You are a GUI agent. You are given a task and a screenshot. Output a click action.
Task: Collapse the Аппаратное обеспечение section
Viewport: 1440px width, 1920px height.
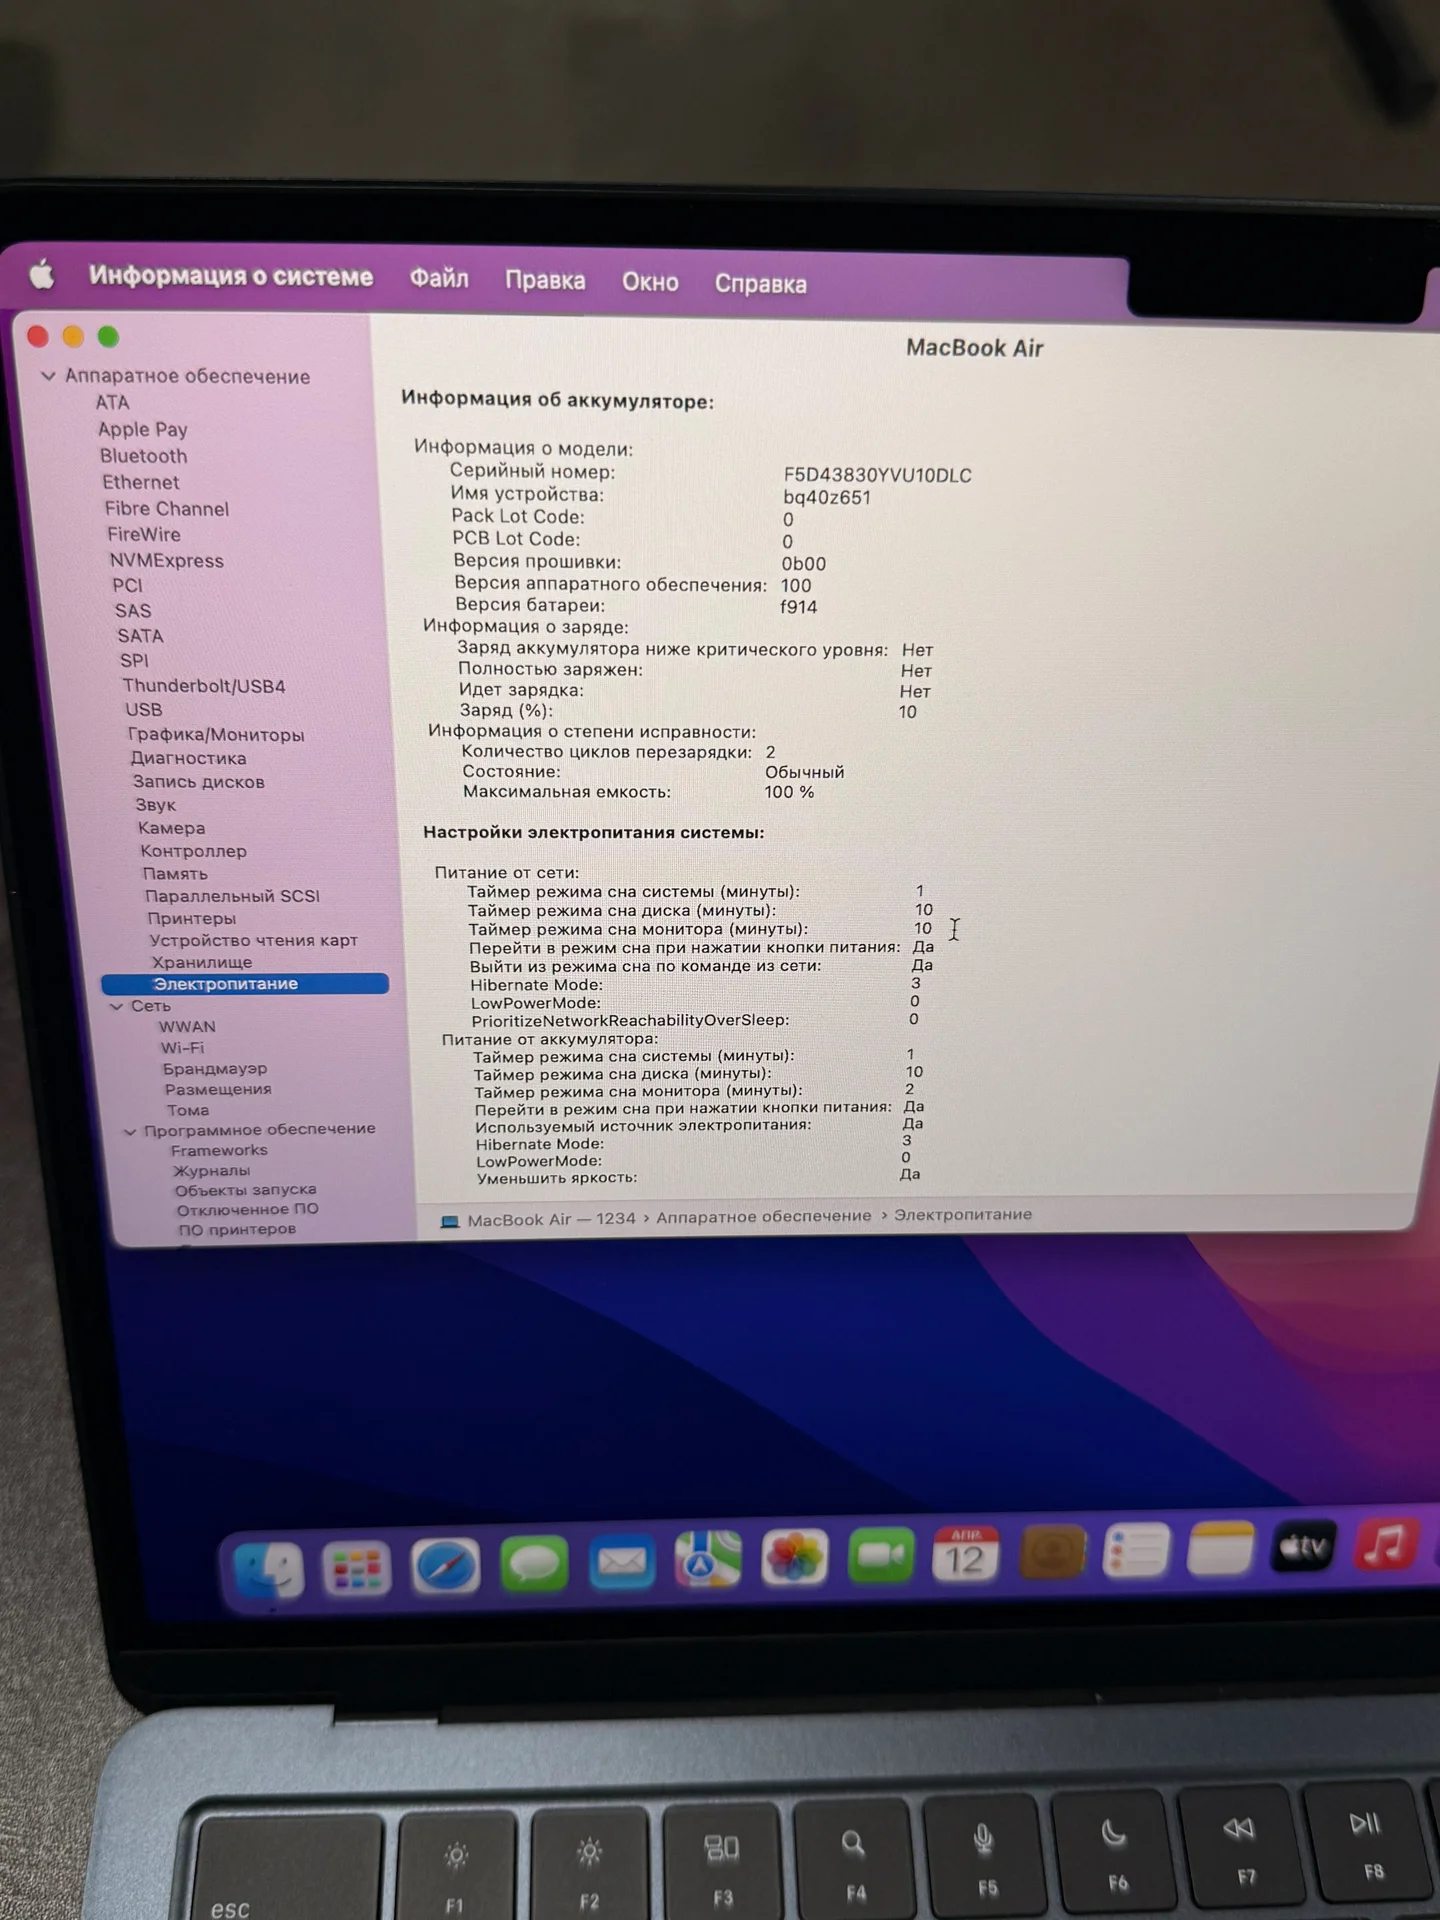tap(47, 376)
